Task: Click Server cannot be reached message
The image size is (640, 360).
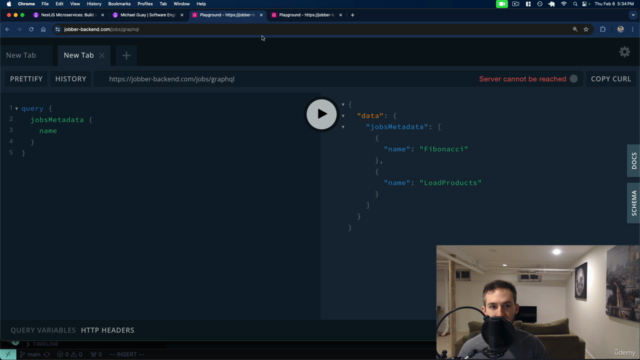Action: [522, 79]
